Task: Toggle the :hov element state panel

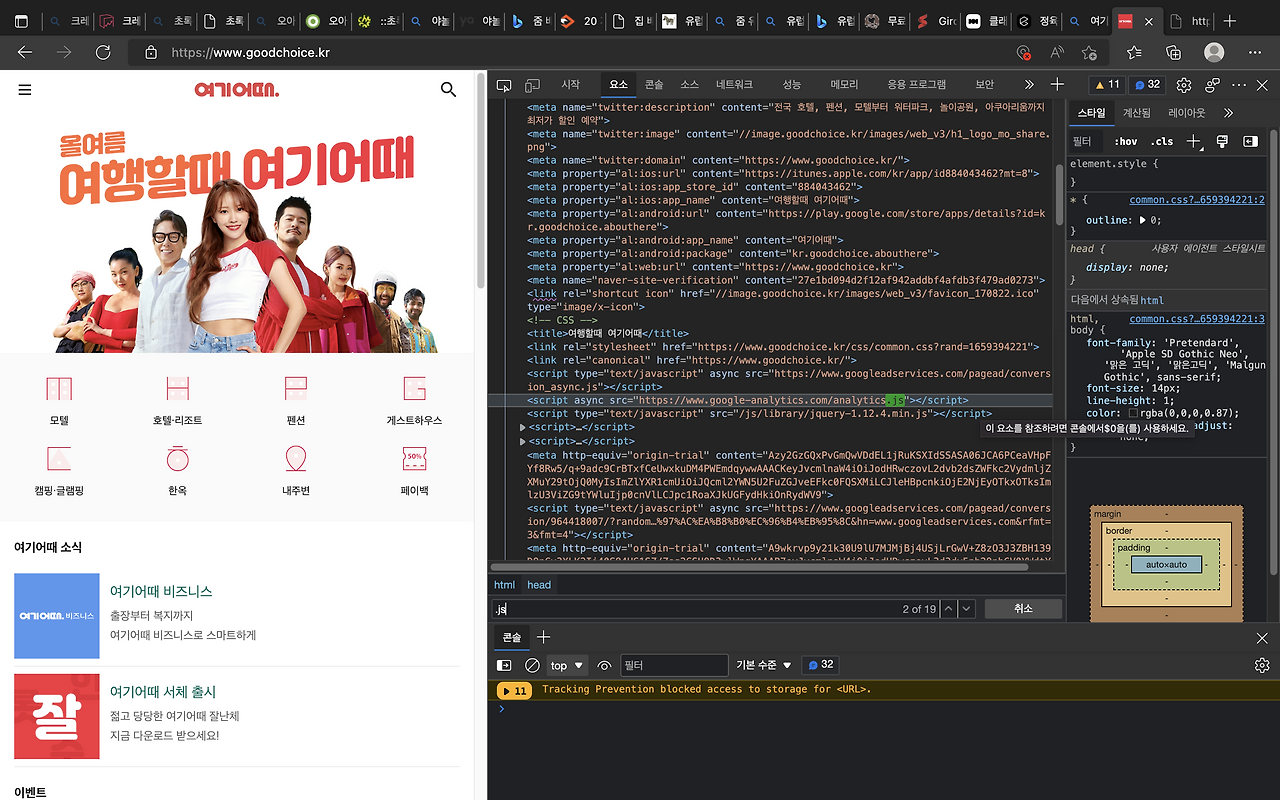Action: [x=1126, y=141]
